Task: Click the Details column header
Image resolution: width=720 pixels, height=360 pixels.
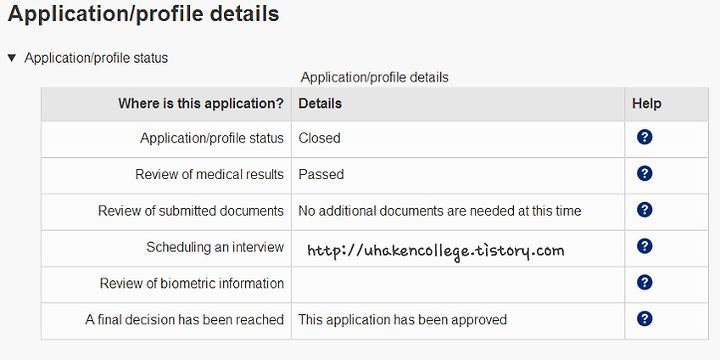Action: coord(320,104)
